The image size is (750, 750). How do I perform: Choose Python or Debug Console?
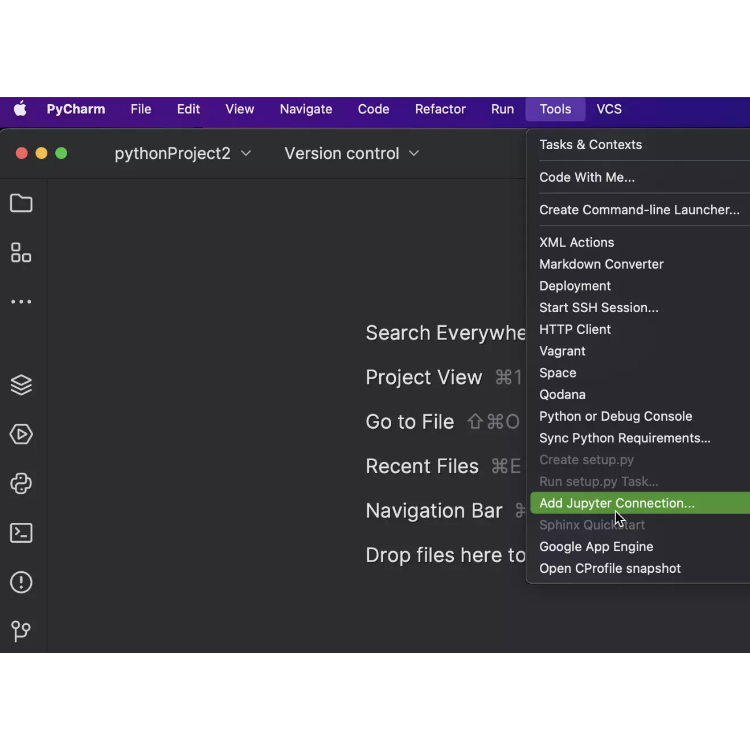[615, 416]
